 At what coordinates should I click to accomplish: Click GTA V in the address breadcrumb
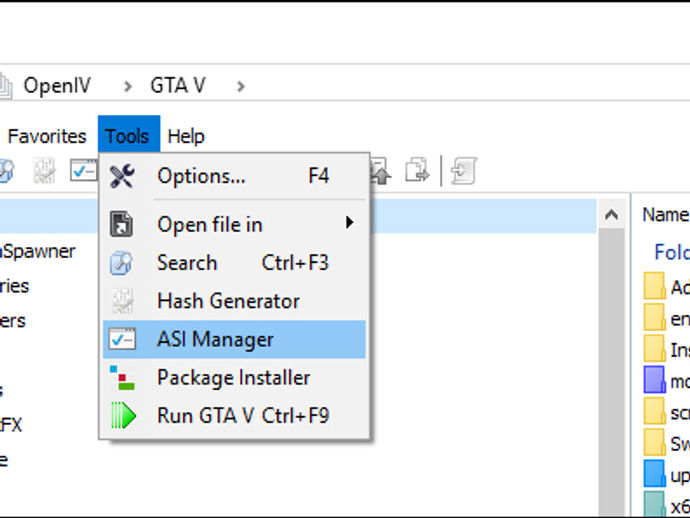(x=178, y=85)
